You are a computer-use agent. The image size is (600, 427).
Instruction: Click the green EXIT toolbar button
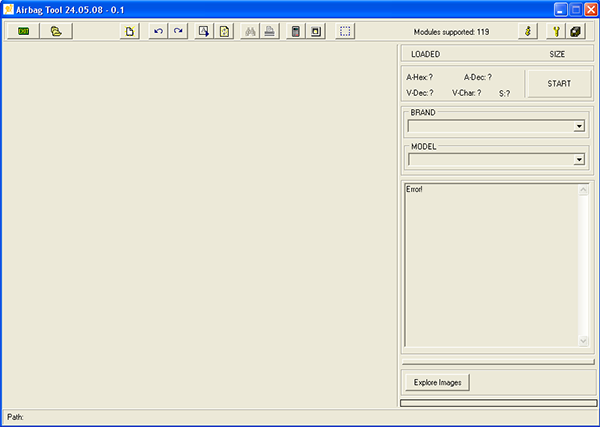point(23,31)
